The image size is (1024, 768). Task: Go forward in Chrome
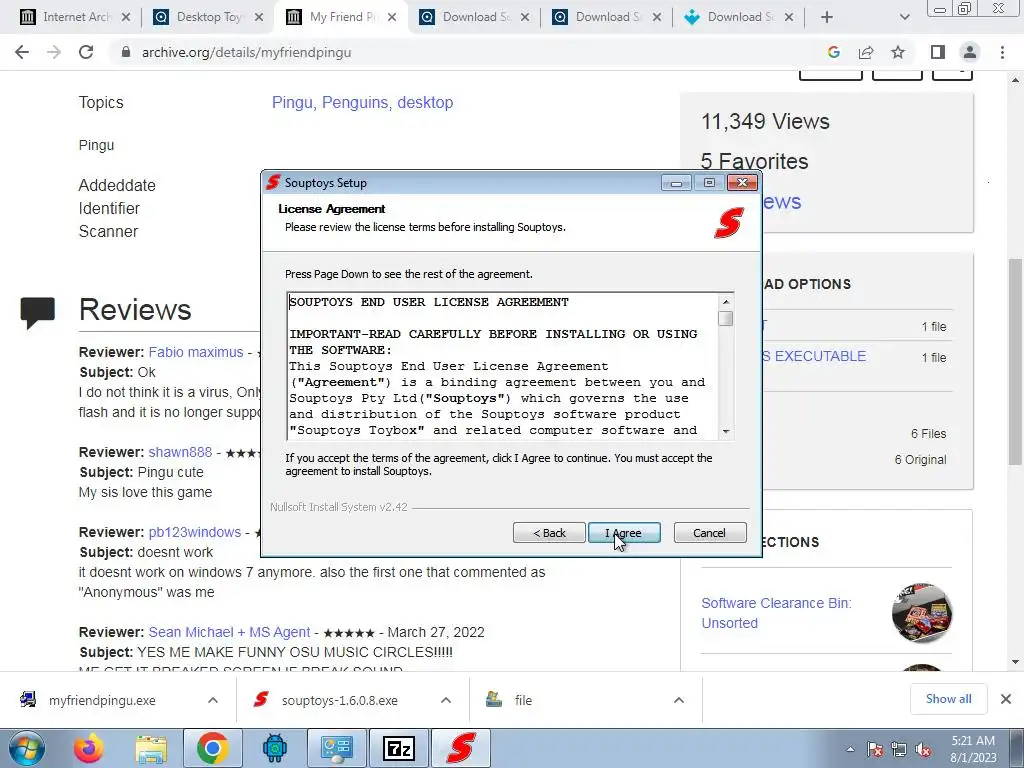[54, 52]
